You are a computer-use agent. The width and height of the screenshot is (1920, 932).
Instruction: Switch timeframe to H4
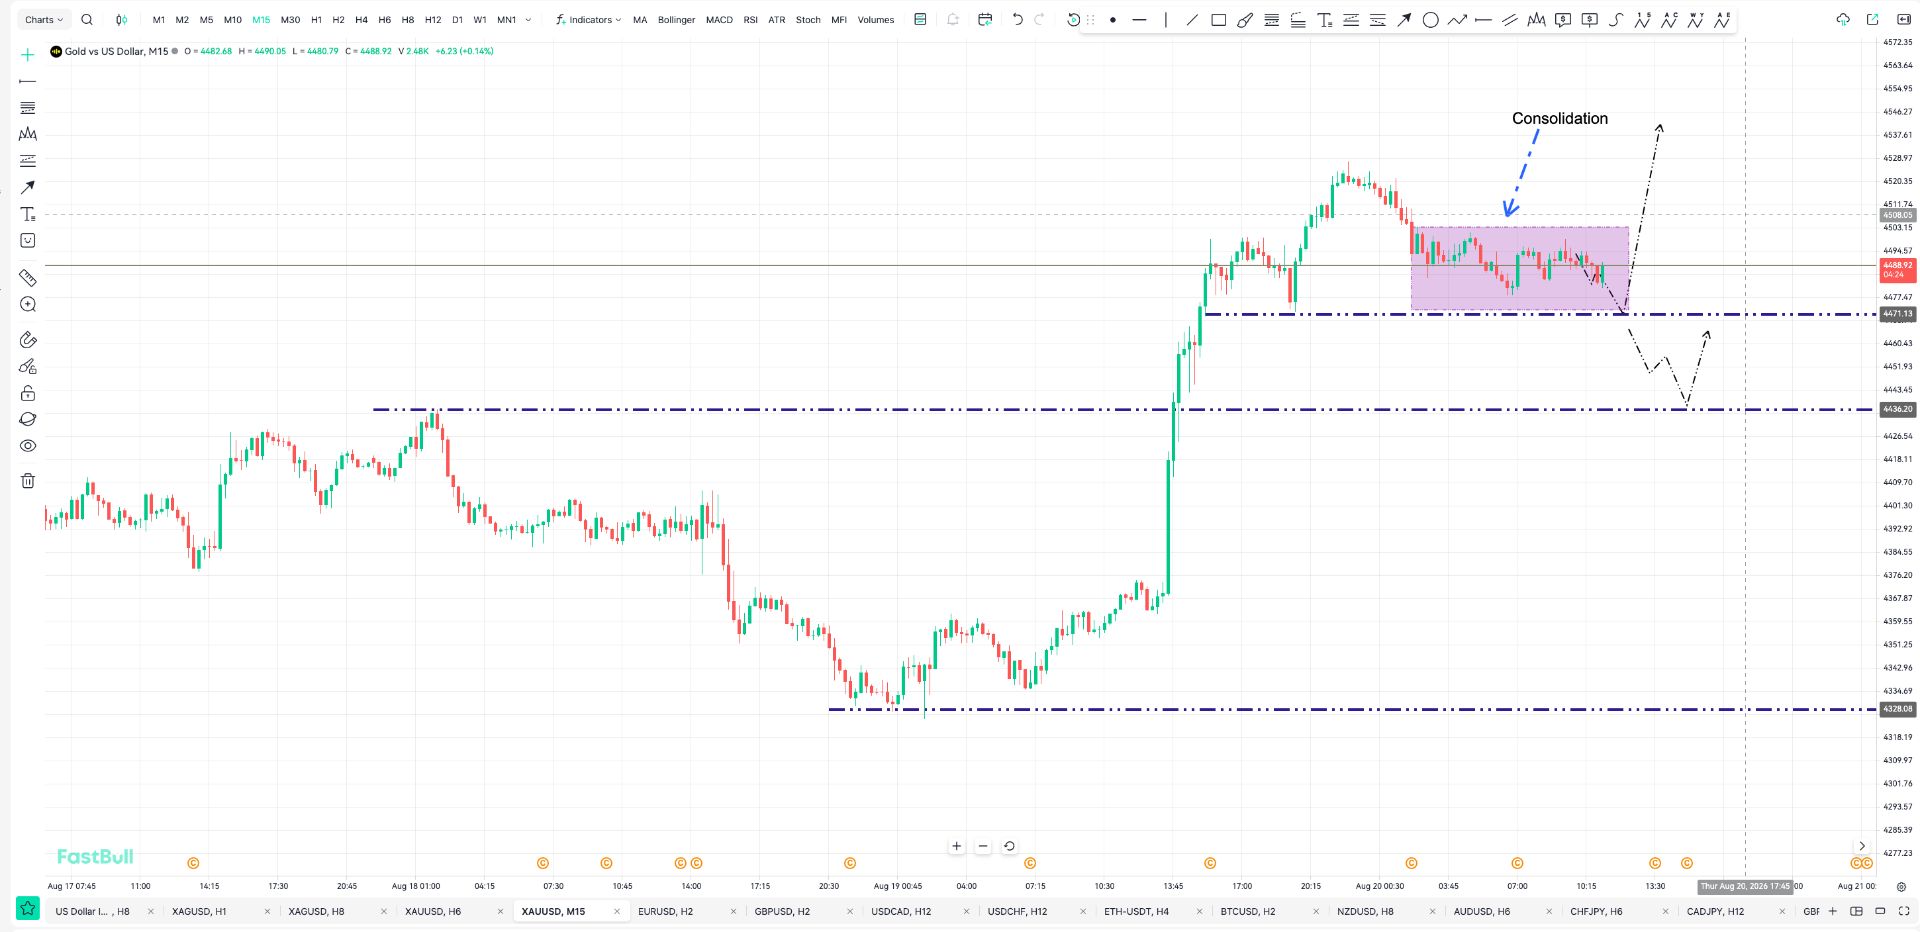(361, 20)
